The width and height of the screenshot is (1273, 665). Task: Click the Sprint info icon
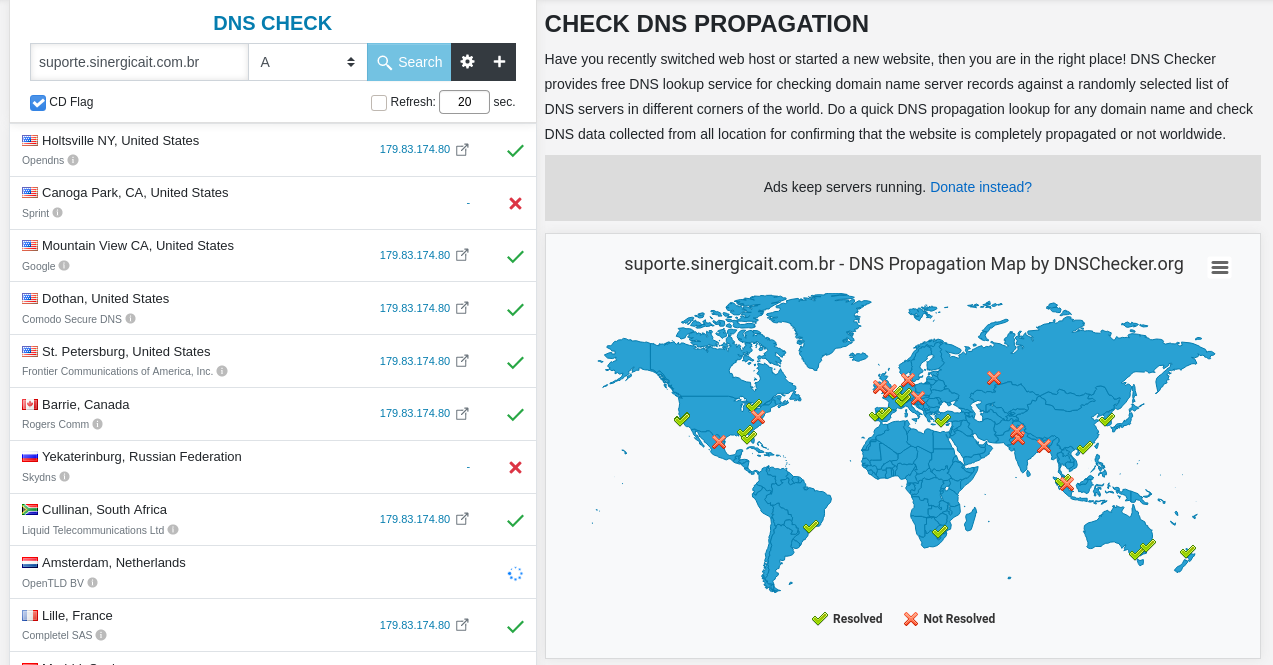pos(57,213)
